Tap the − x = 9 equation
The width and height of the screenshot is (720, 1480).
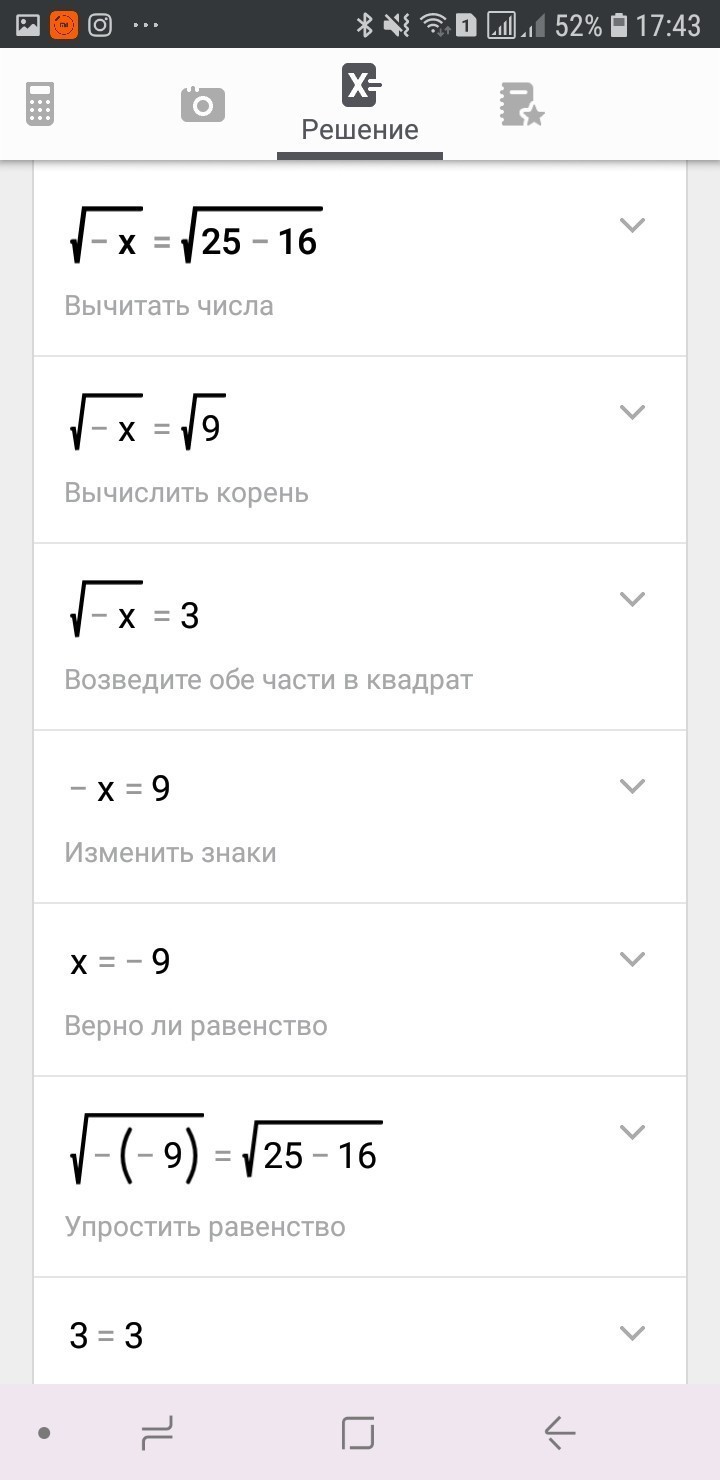[120, 789]
